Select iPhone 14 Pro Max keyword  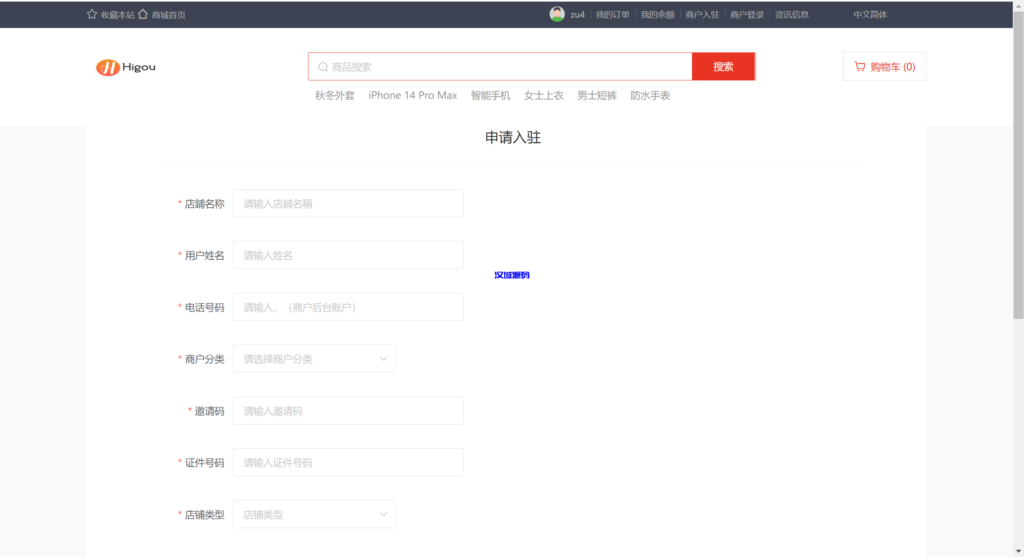coord(413,95)
